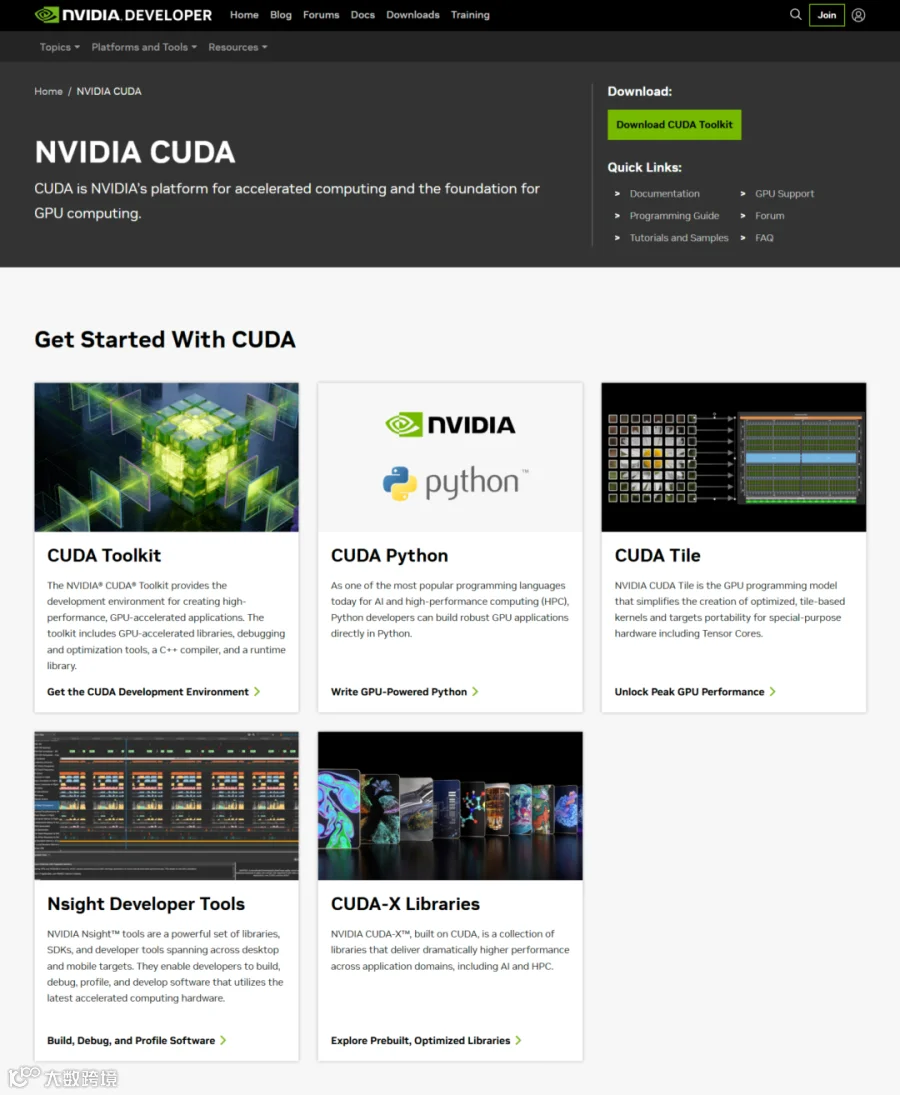The height and width of the screenshot is (1095, 900).
Task: Click Get the CUDA Development Environment link
Action: (147, 691)
